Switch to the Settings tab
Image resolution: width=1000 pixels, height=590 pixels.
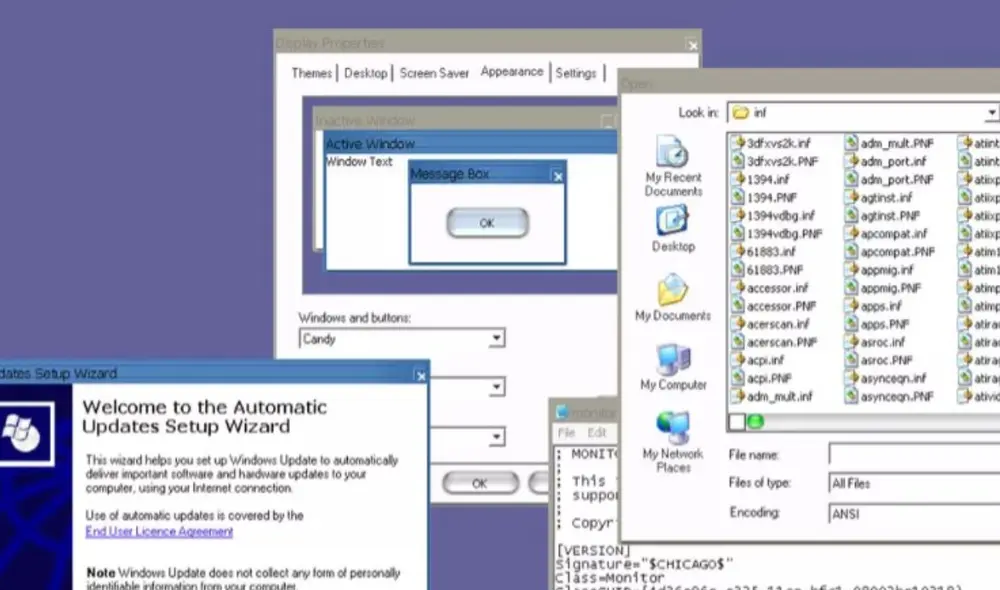pos(577,72)
